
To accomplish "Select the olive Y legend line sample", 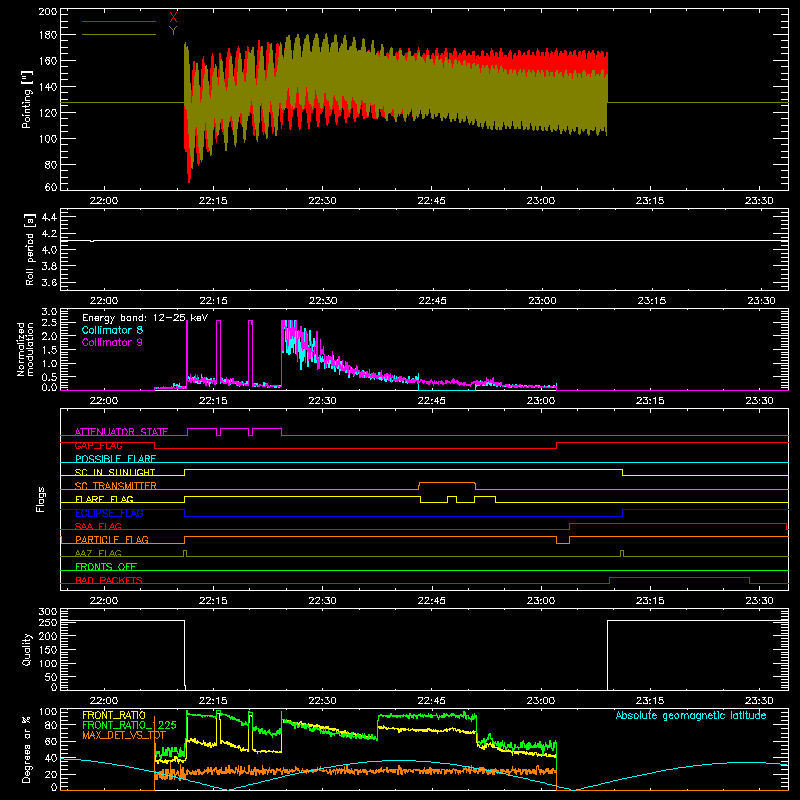I will pyautogui.click(x=119, y=35).
